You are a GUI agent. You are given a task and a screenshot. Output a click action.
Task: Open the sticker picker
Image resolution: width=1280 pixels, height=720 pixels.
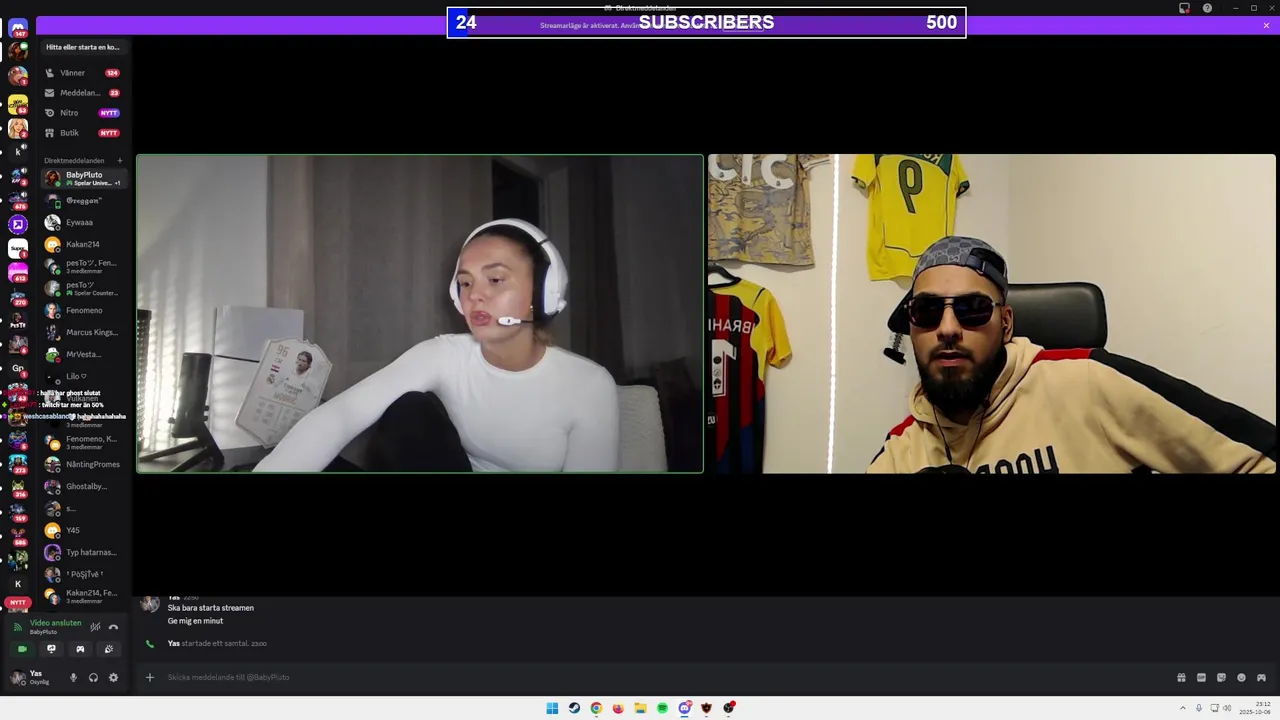pos(1221,677)
